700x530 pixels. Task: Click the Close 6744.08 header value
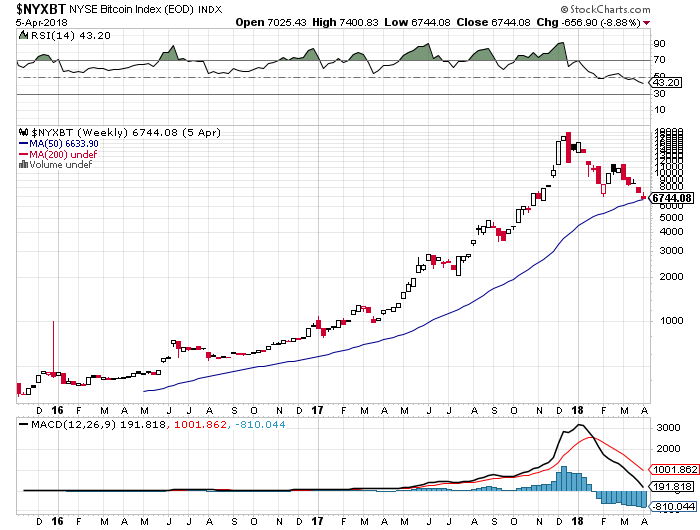point(493,22)
